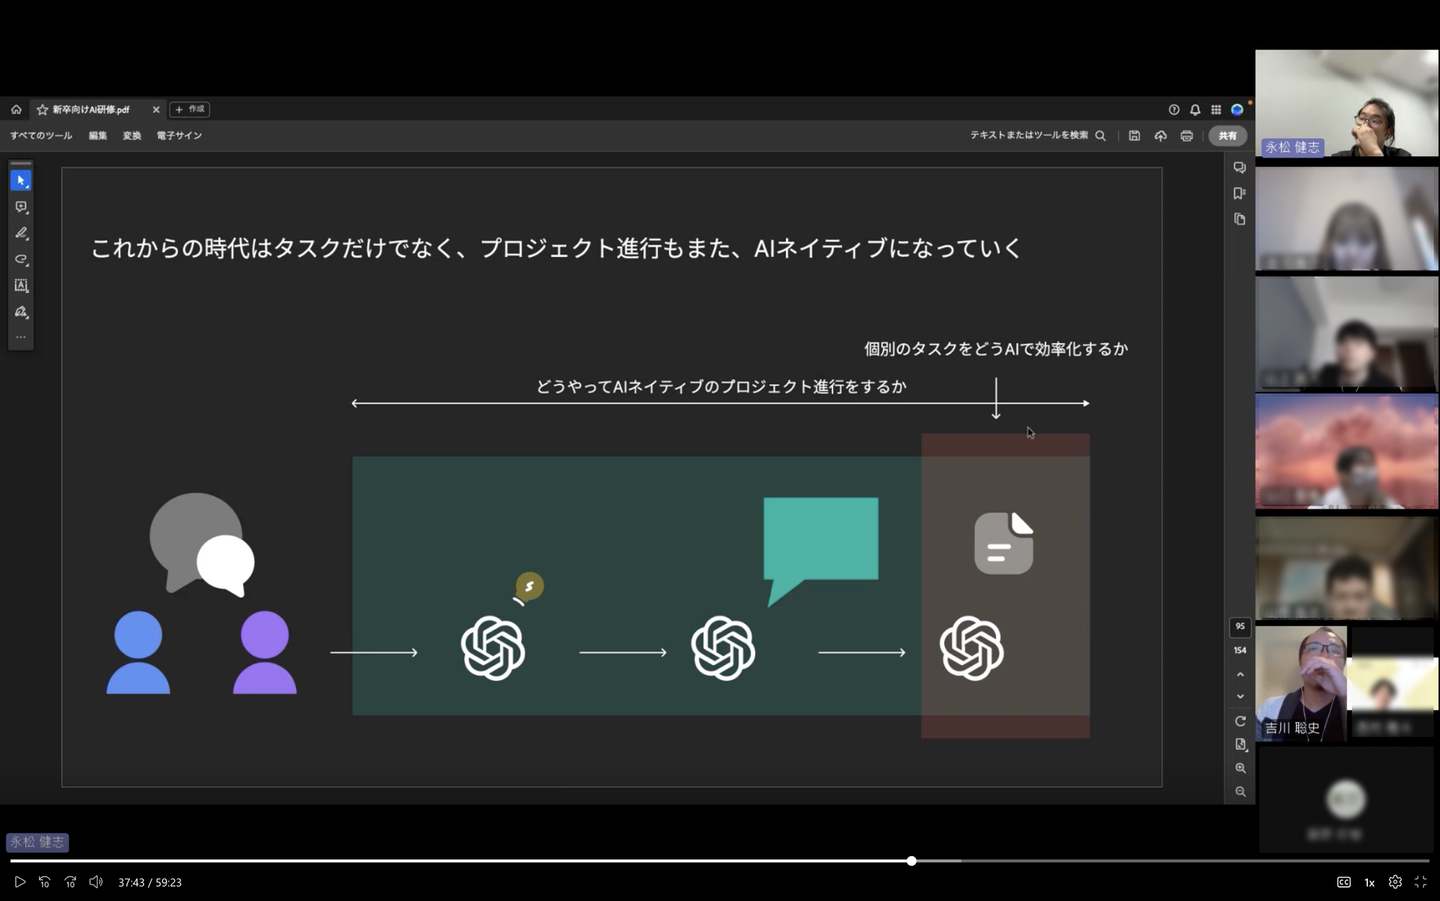1440x901 pixels.
Task: Open the 編集 menu
Action: click(98, 136)
